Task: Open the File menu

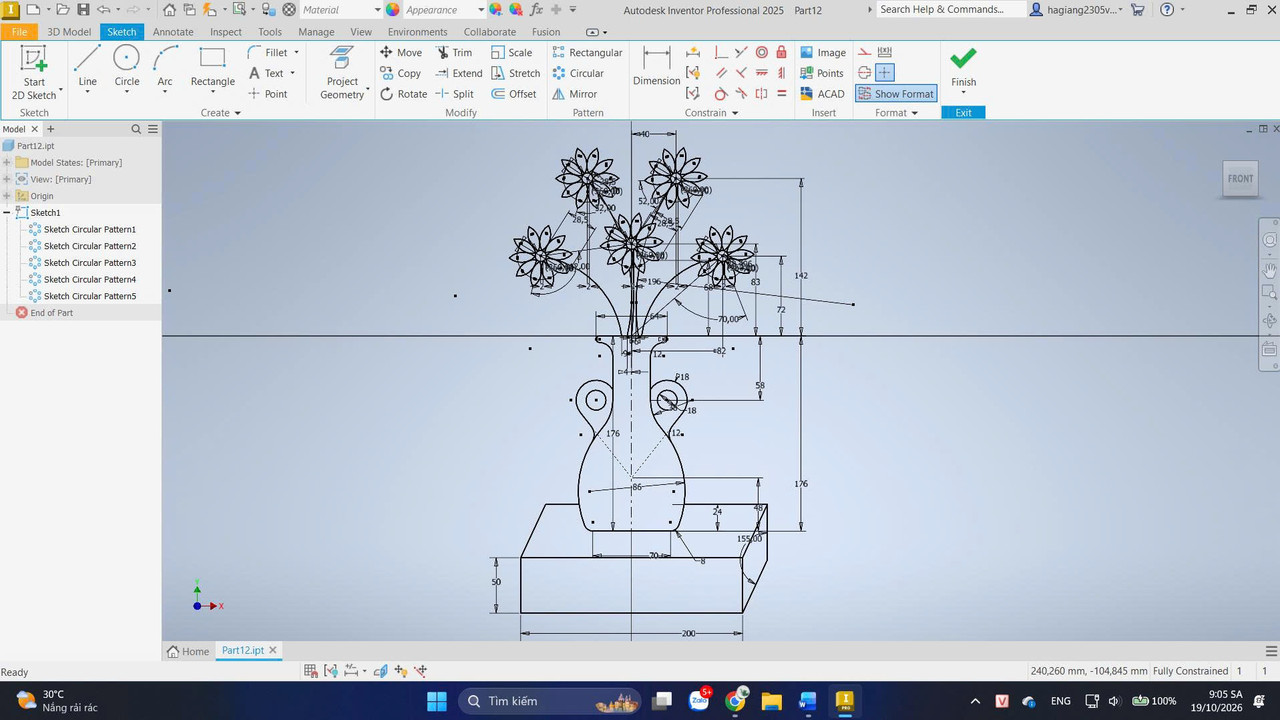Action: pyautogui.click(x=19, y=32)
